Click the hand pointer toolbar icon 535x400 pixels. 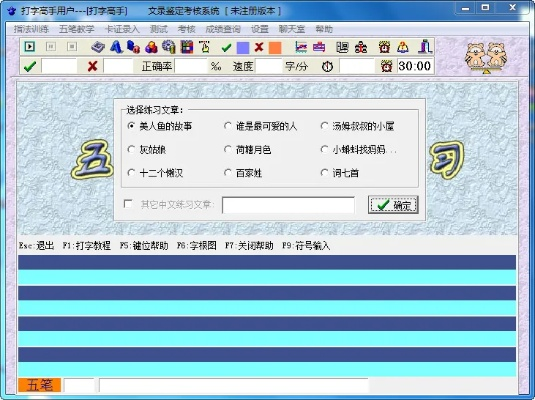pos(205,47)
